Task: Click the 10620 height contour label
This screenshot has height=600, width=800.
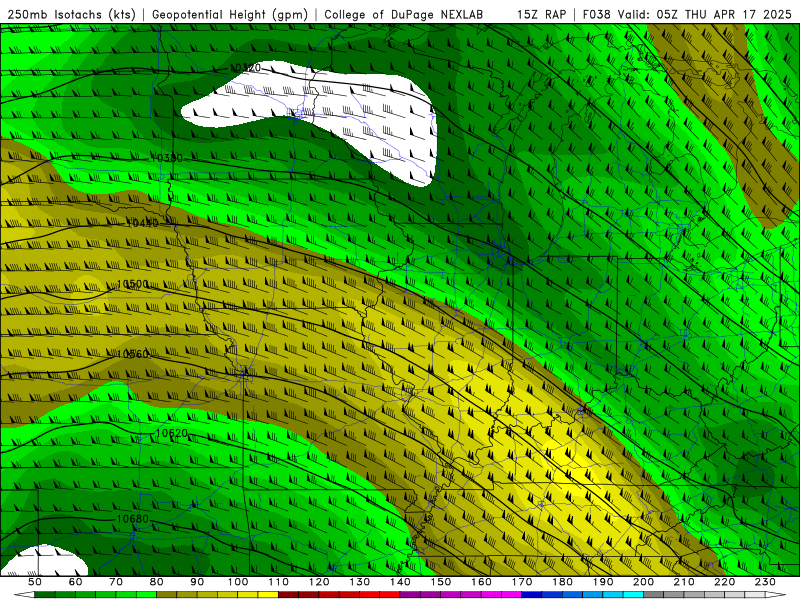Action: pyautogui.click(x=171, y=433)
